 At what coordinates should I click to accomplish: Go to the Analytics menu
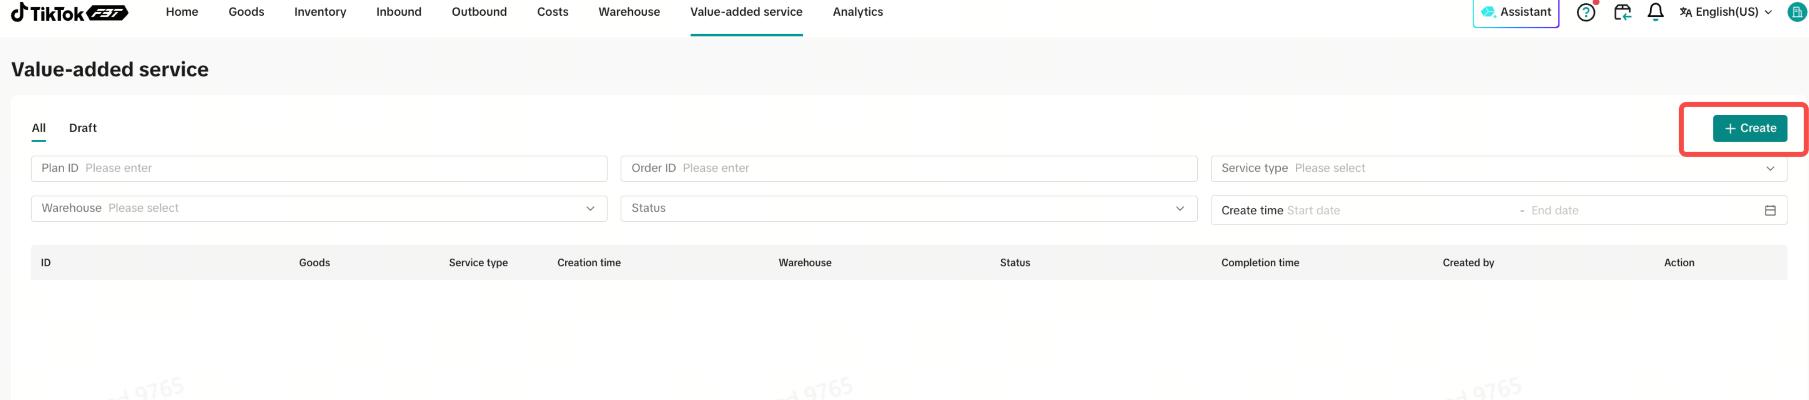(x=858, y=12)
